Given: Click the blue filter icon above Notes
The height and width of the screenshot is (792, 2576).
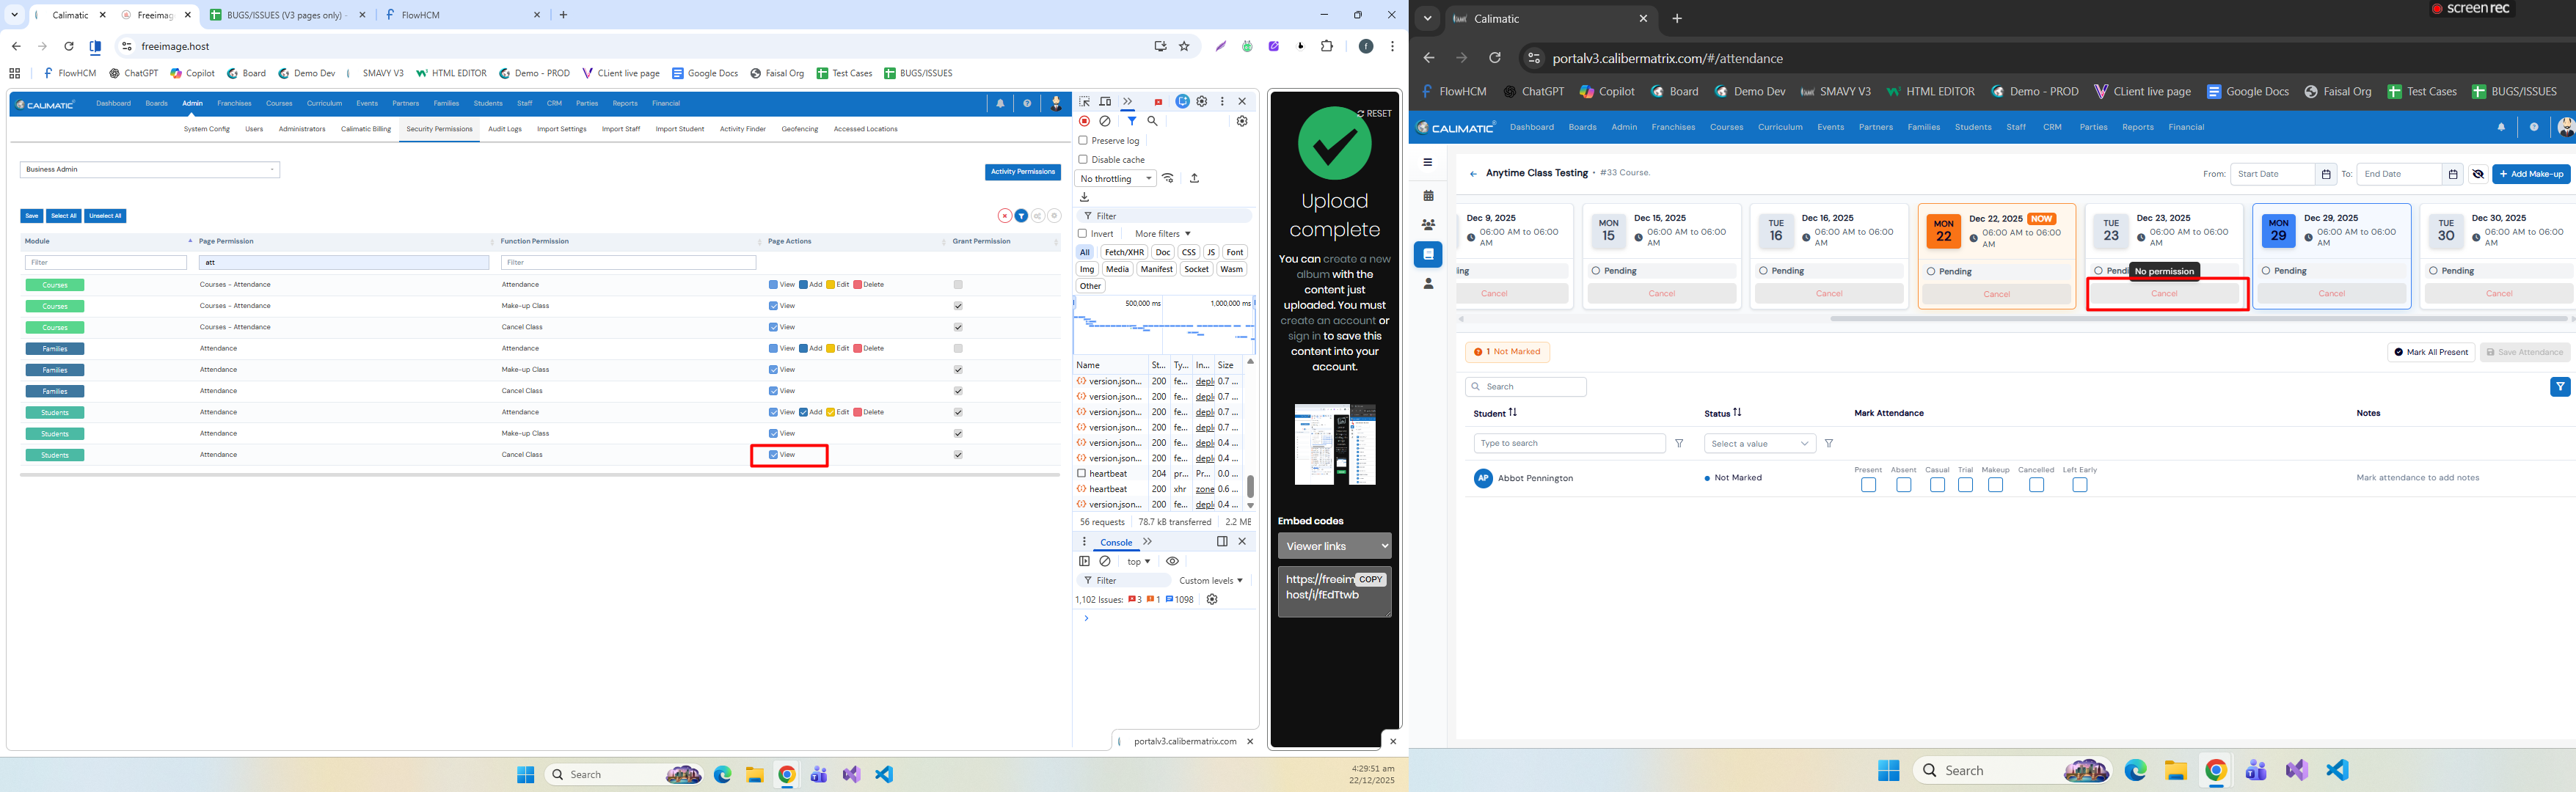Looking at the screenshot, I should pyautogui.click(x=2559, y=387).
